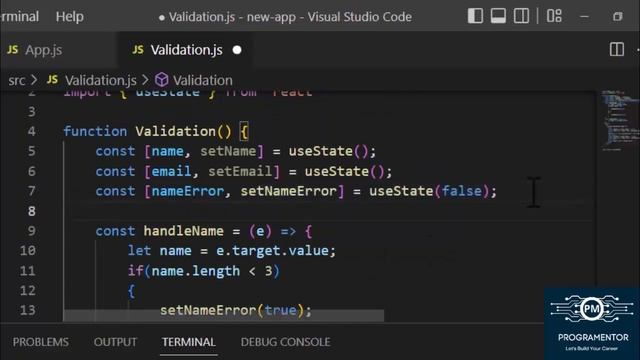Open the Validation symbol breadcrumb
This screenshot has width=640, height=360.
[x=202, y=80]
